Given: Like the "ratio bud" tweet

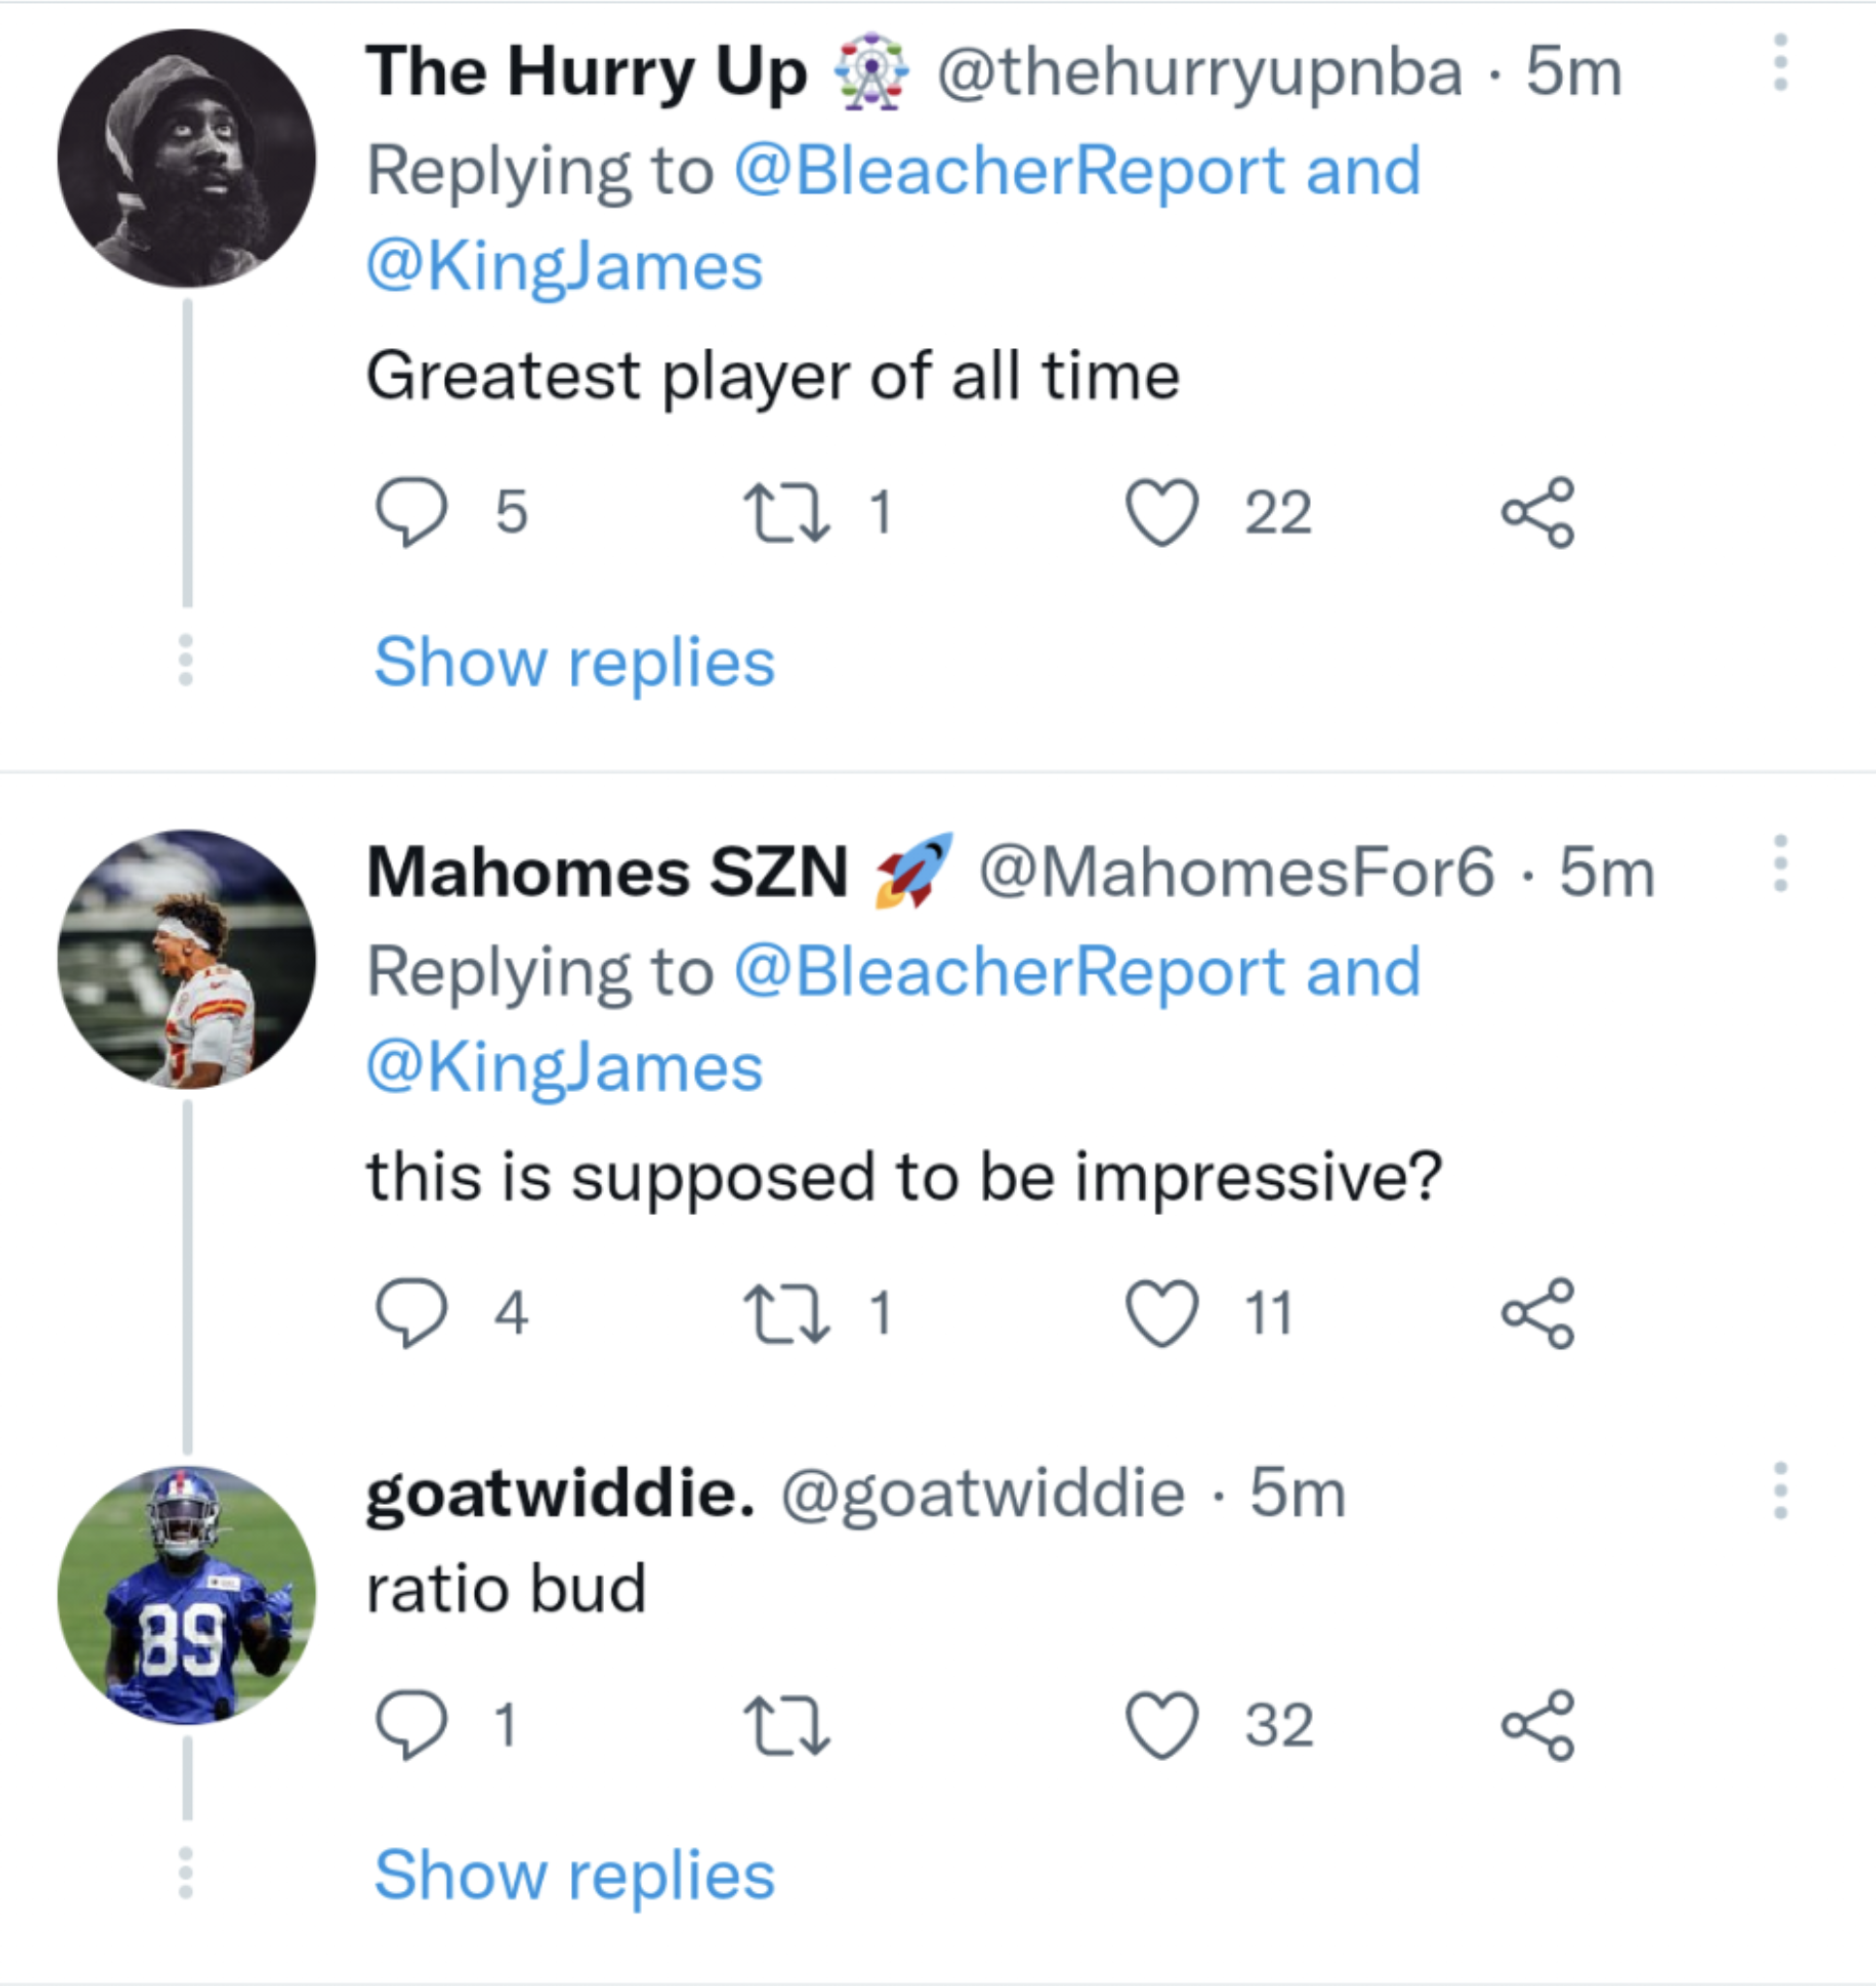Looking at the screenshot, I should [x=1162, y=1725].
